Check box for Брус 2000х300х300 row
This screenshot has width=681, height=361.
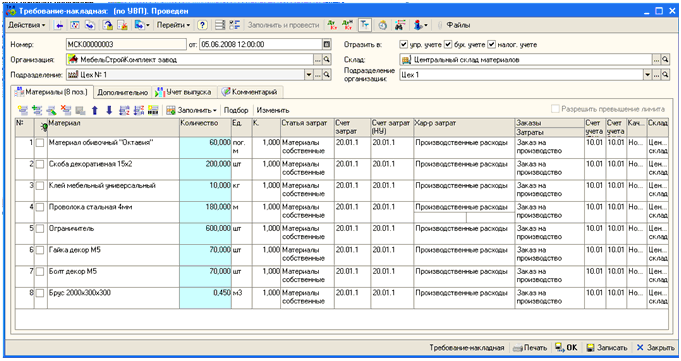click(40, 293)
